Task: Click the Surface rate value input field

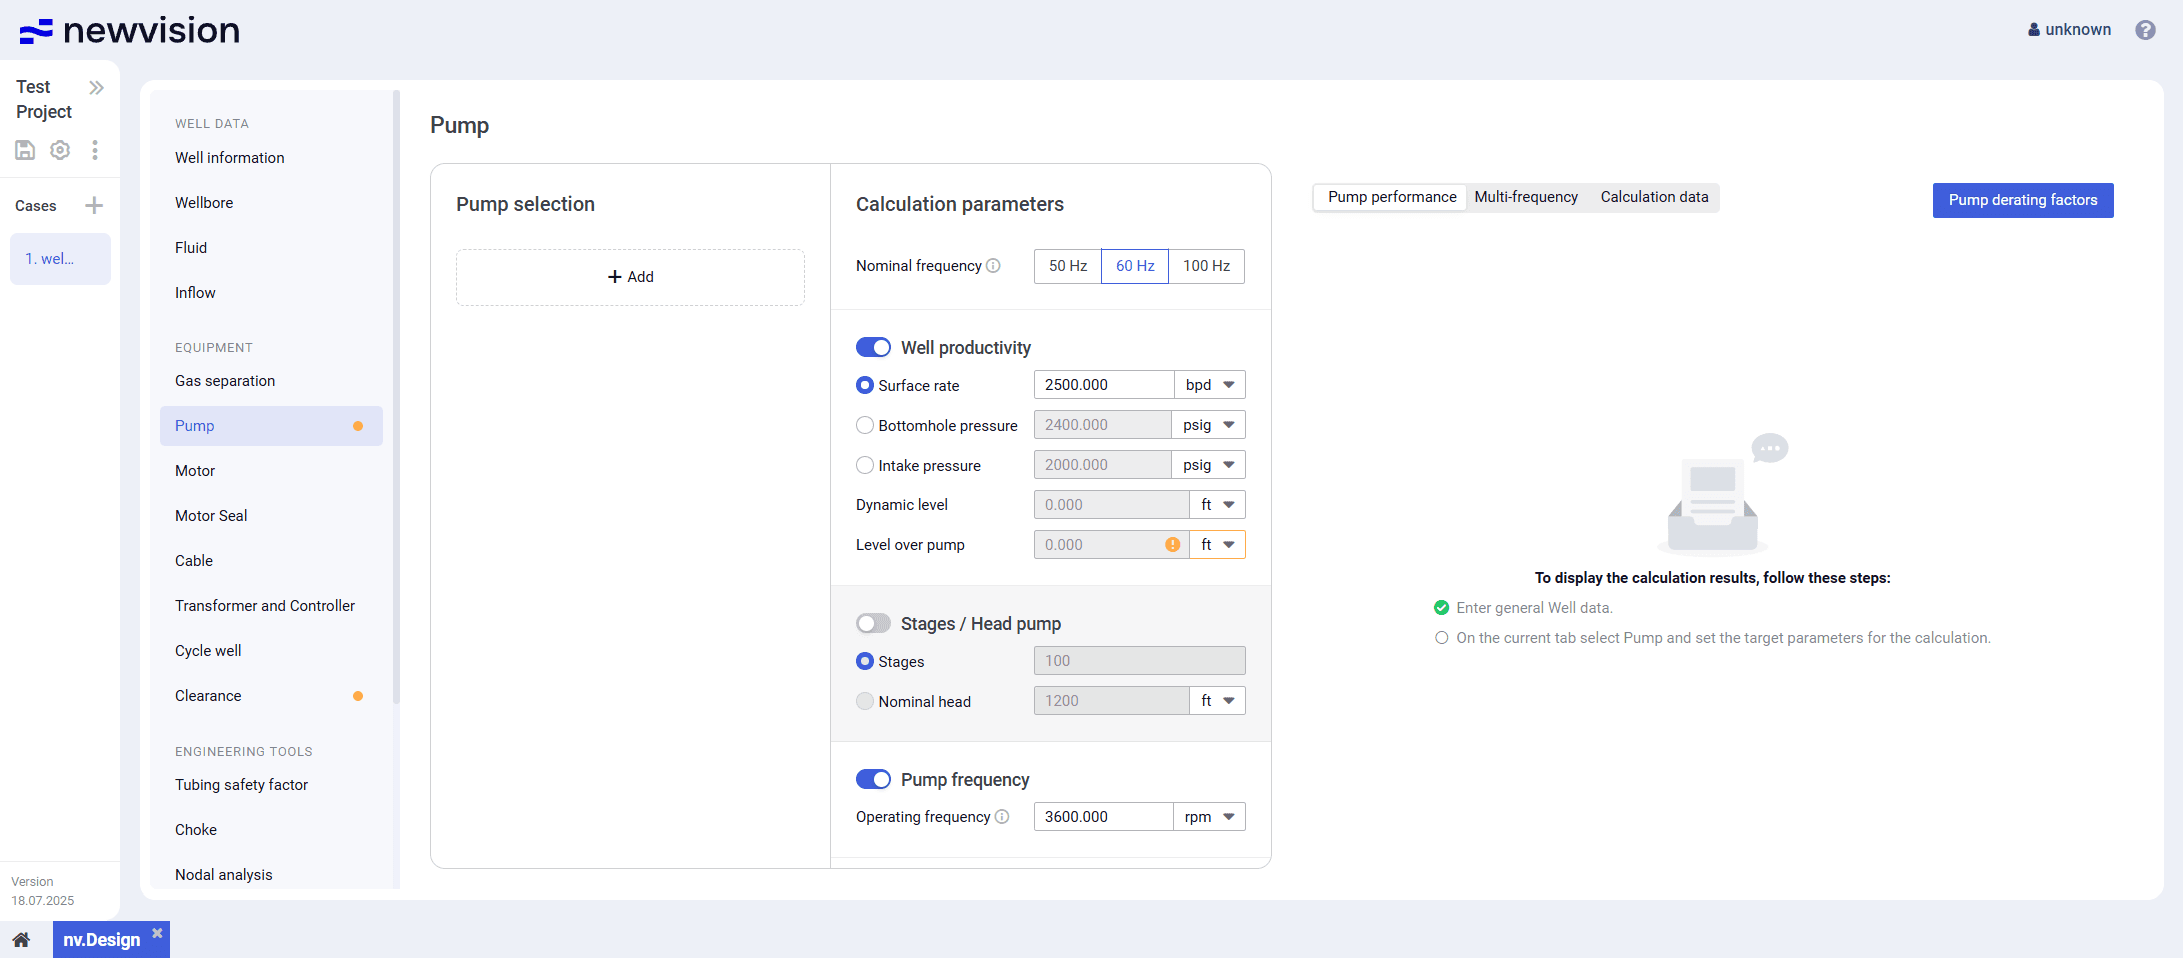Action: (x=1103, y=385)
